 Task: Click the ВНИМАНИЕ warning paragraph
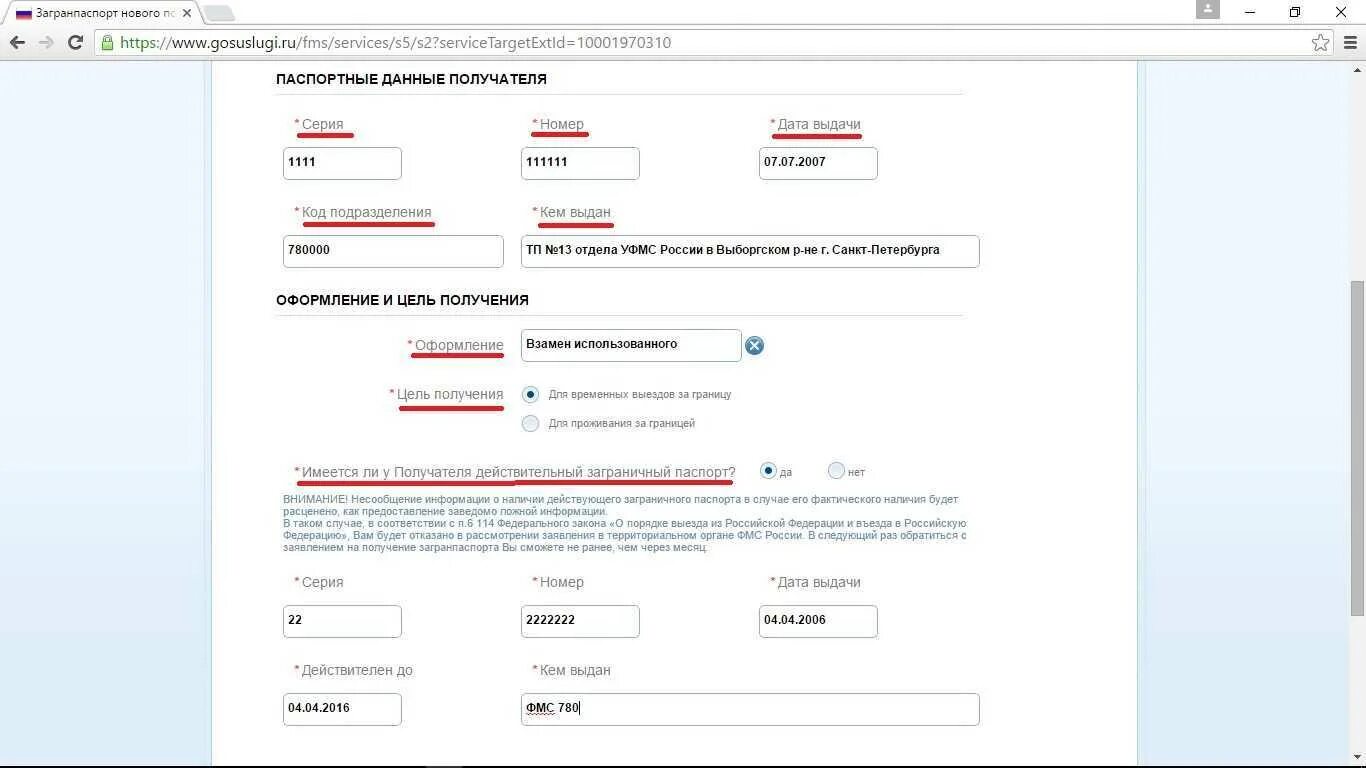coord(624,523)
